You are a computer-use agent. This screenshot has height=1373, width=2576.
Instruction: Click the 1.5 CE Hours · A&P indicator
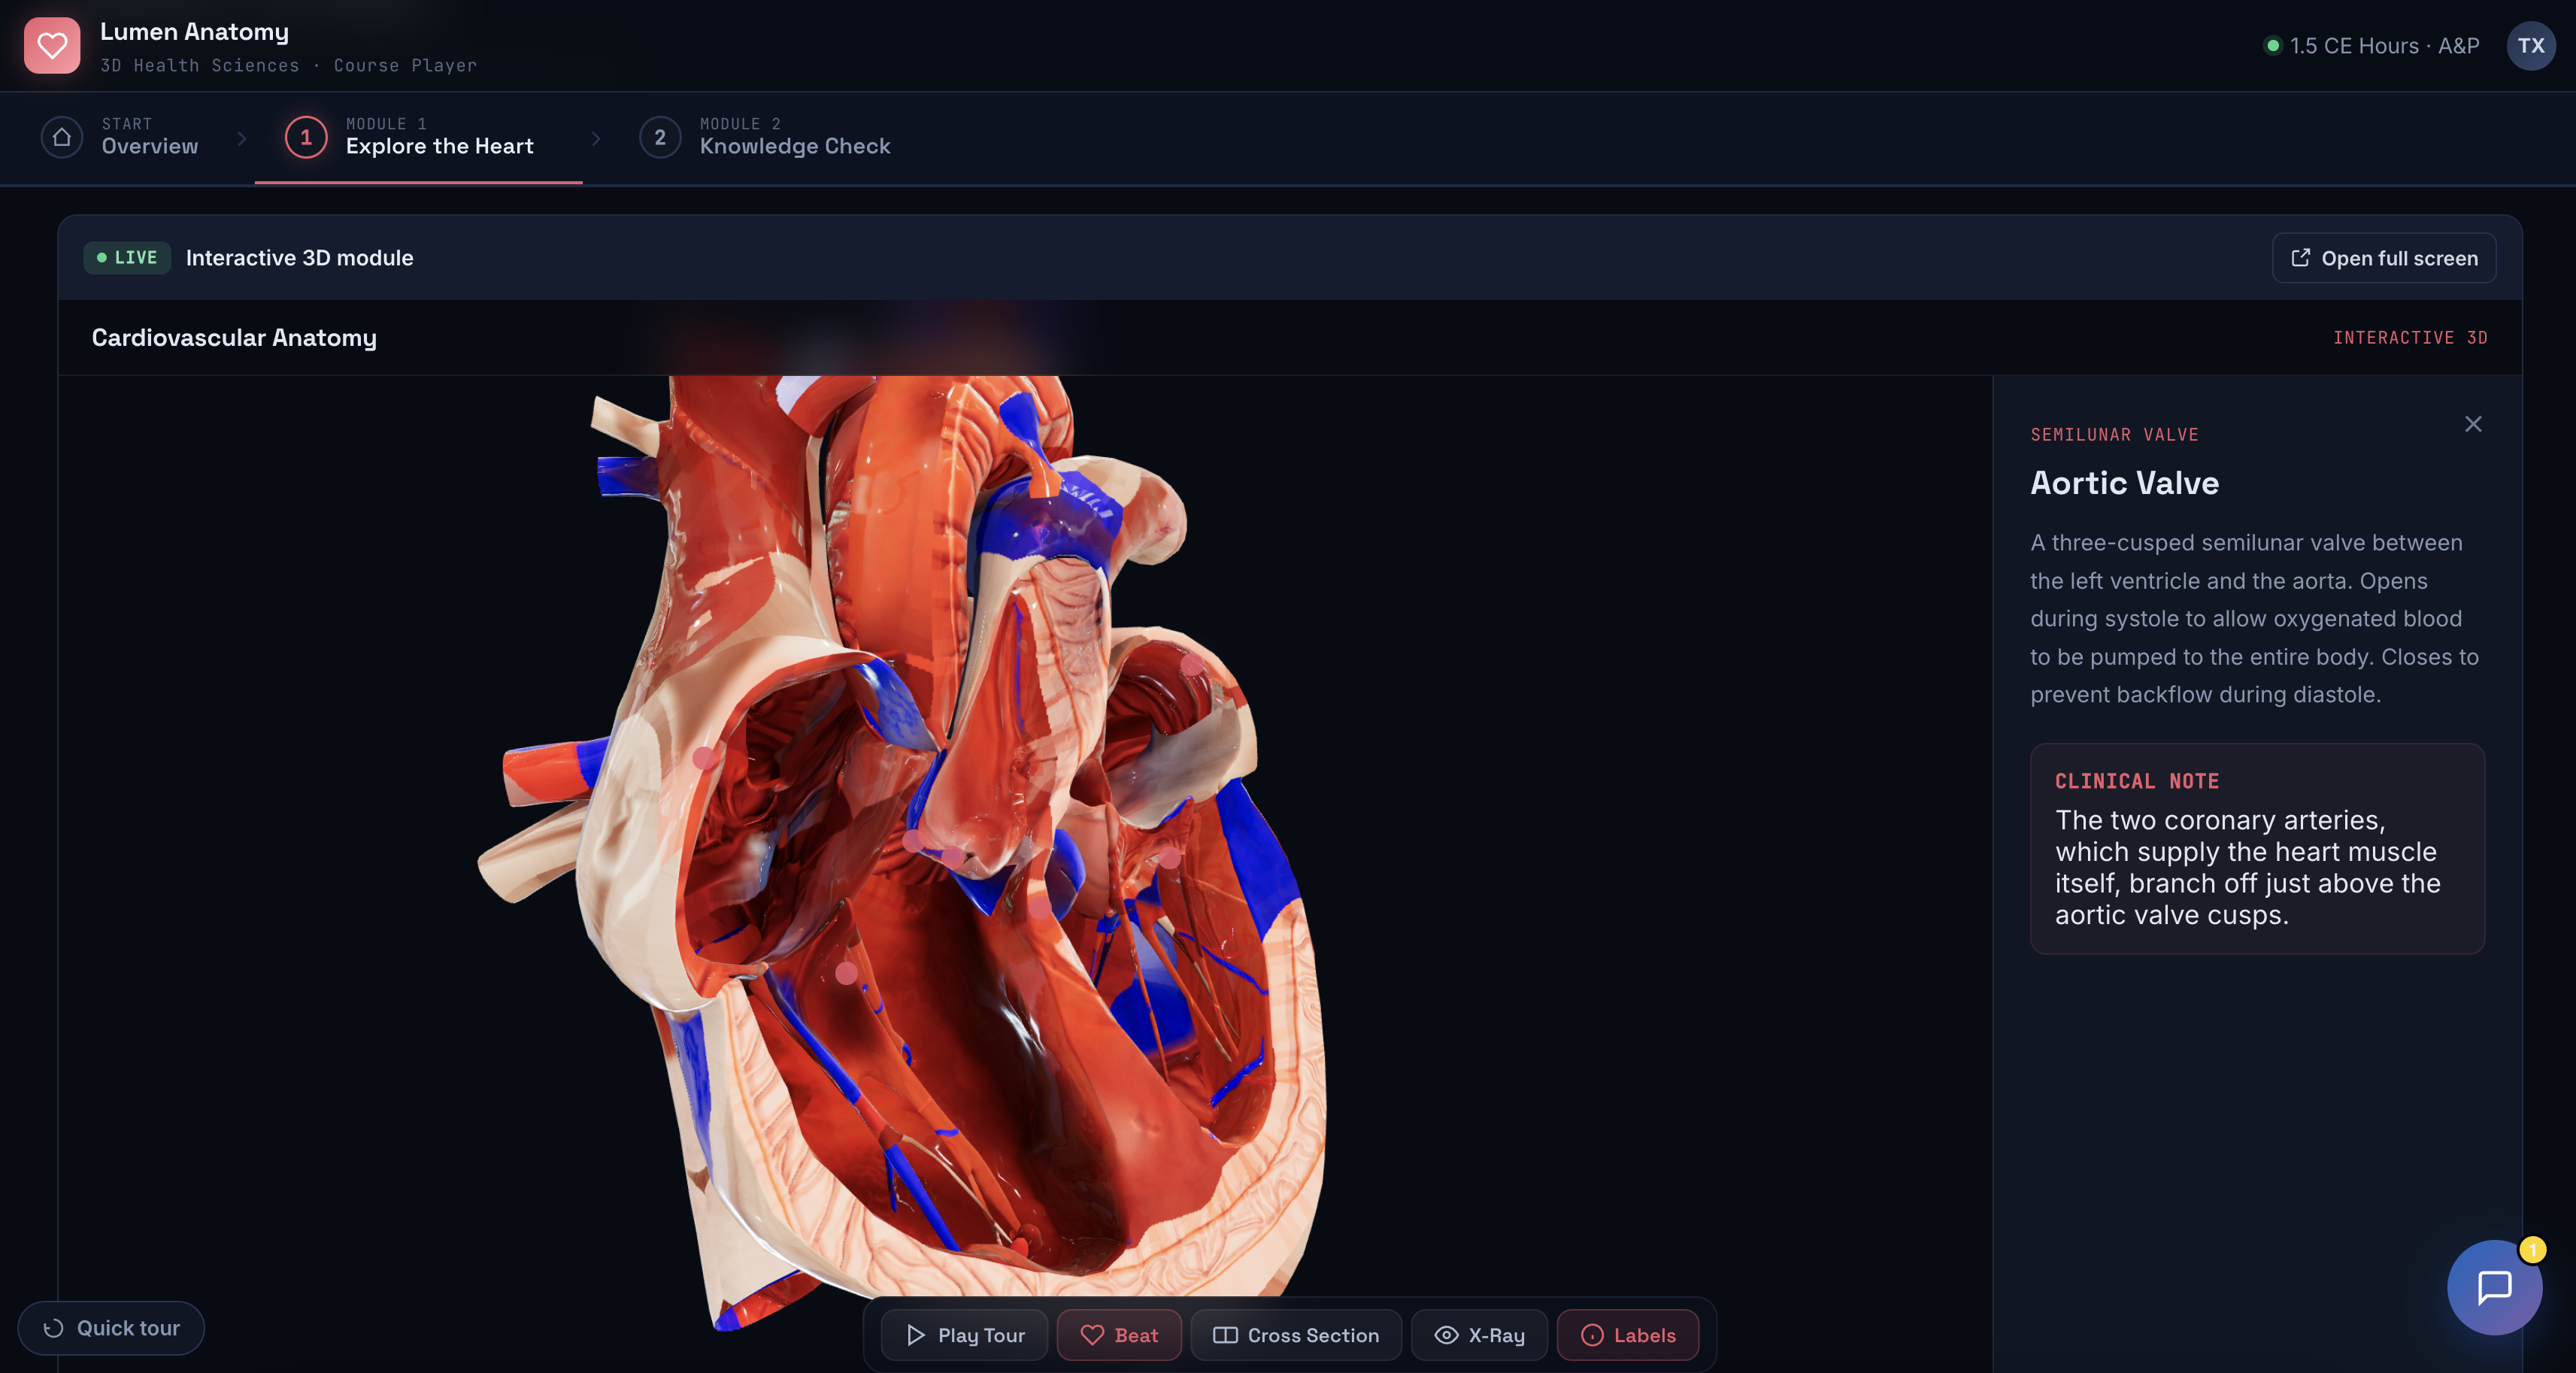click(2371, 46)
